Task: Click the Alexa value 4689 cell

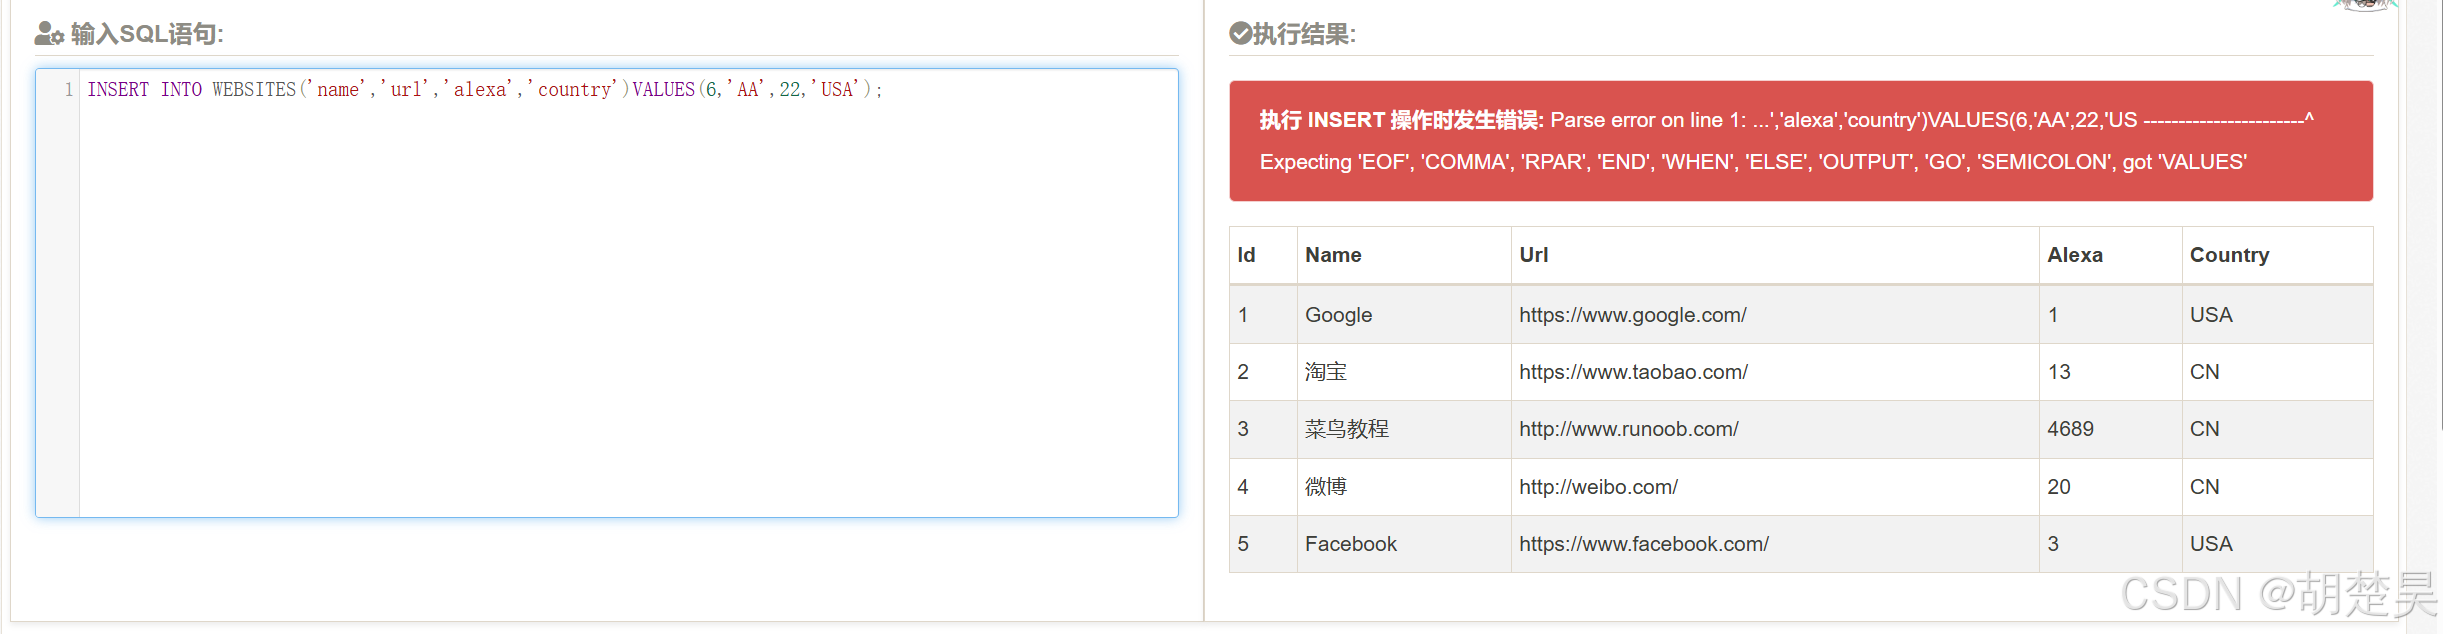Action: tap(2110, 429)
